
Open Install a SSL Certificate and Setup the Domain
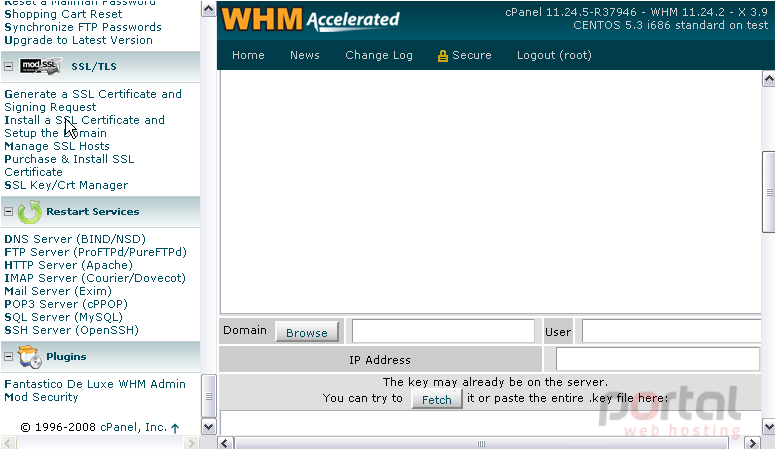pos(85,126)
